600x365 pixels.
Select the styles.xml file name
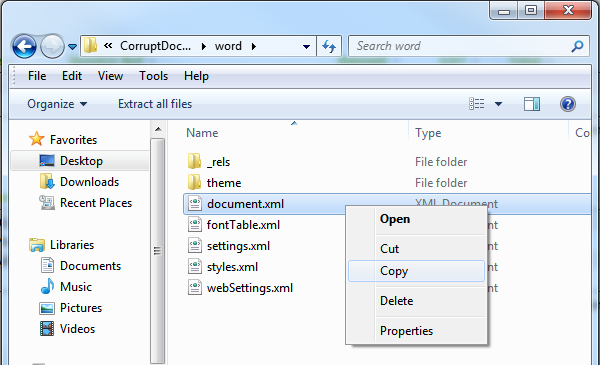coord(232,267)
